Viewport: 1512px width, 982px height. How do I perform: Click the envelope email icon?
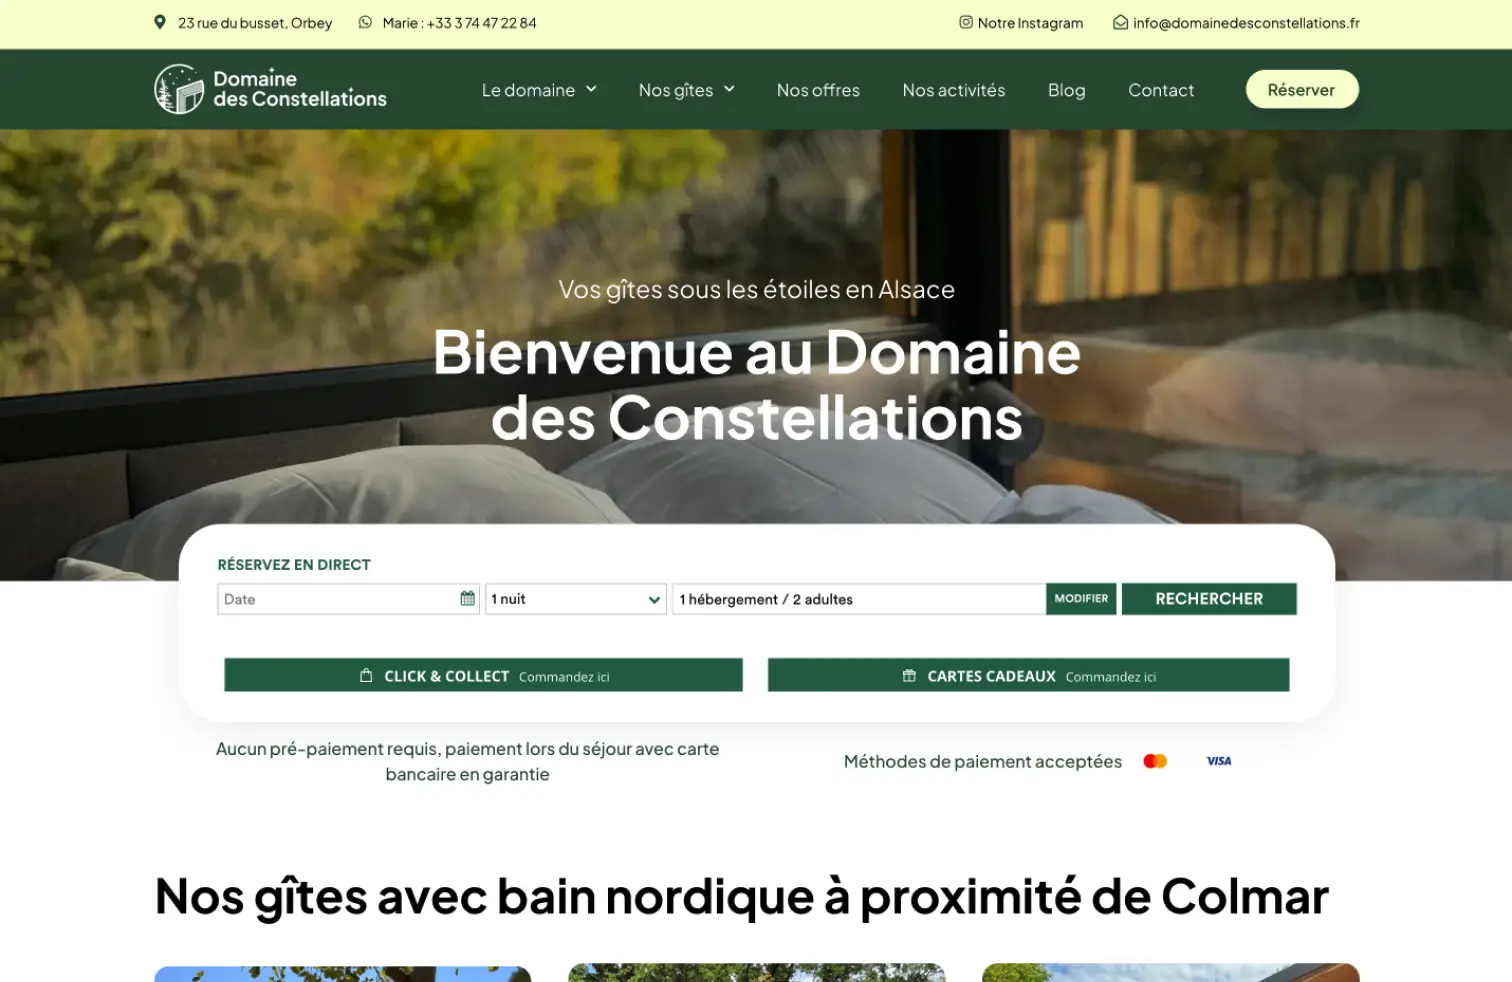[1120, 22]
